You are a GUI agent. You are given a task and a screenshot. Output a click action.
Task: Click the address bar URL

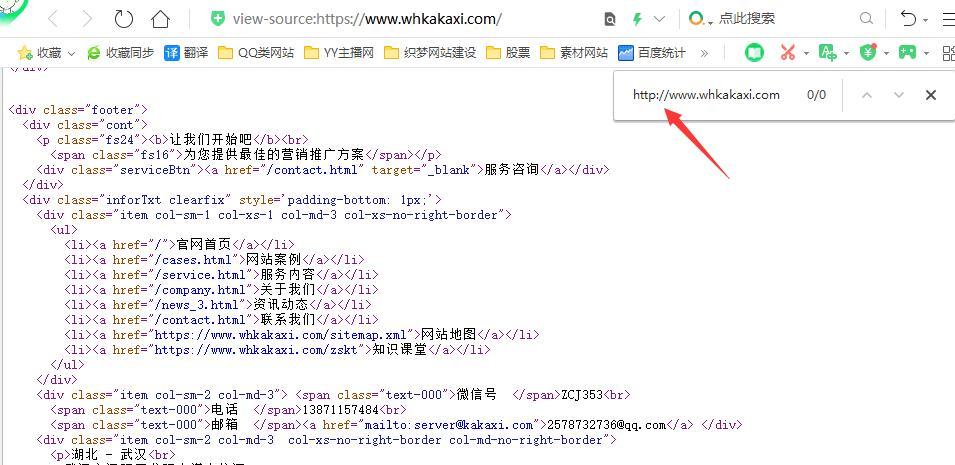pyautogui.click(x=367, y=19)
